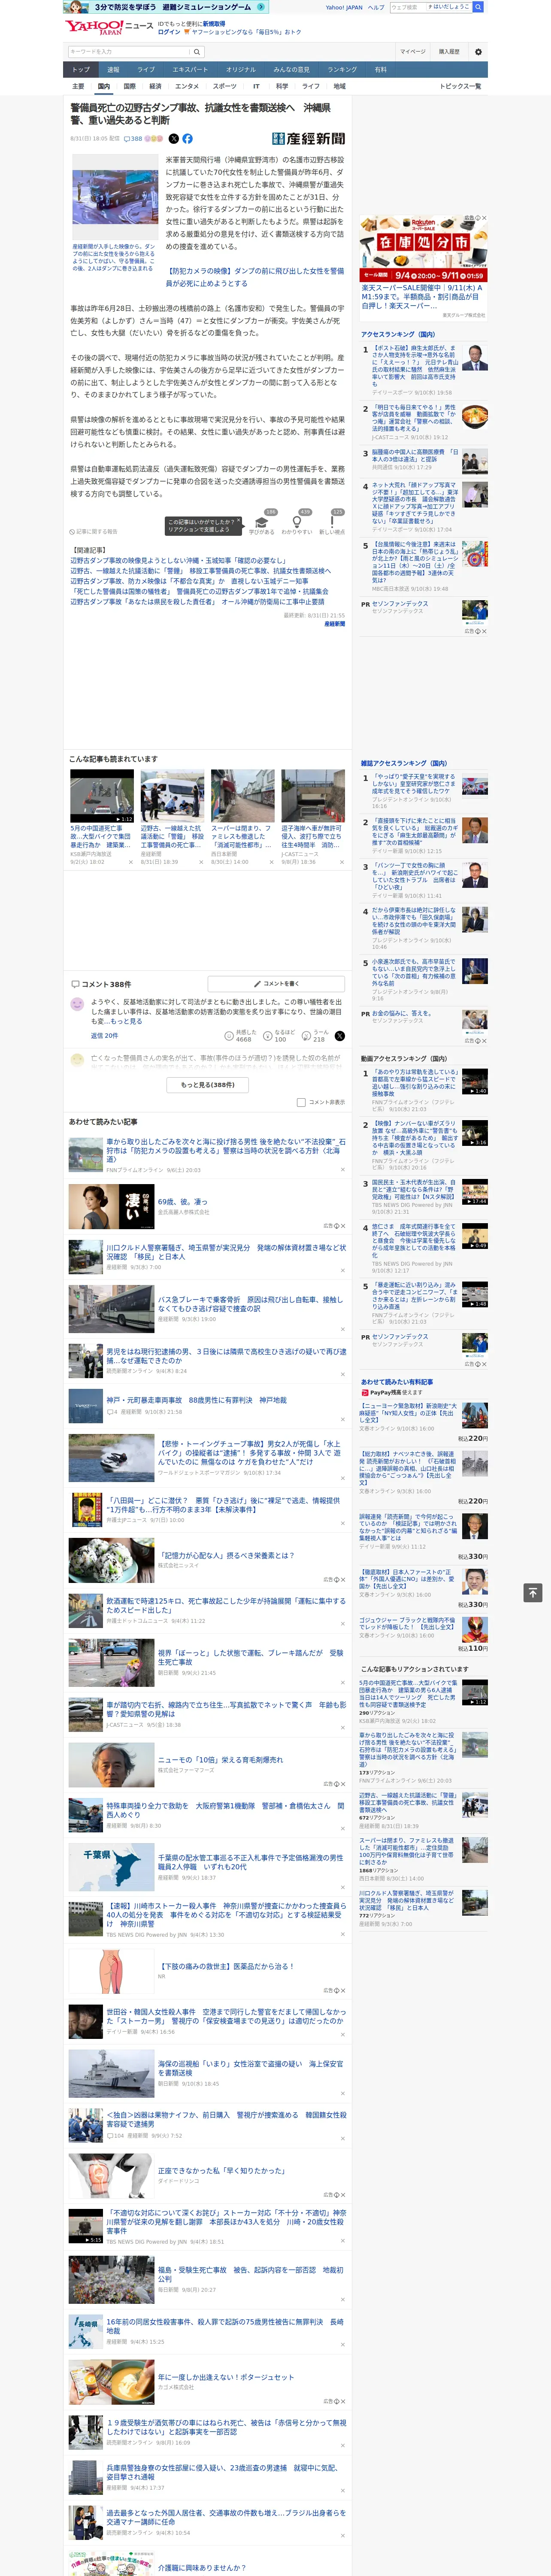
Task: Share the article on Facebook
Action: pos(187,139)
